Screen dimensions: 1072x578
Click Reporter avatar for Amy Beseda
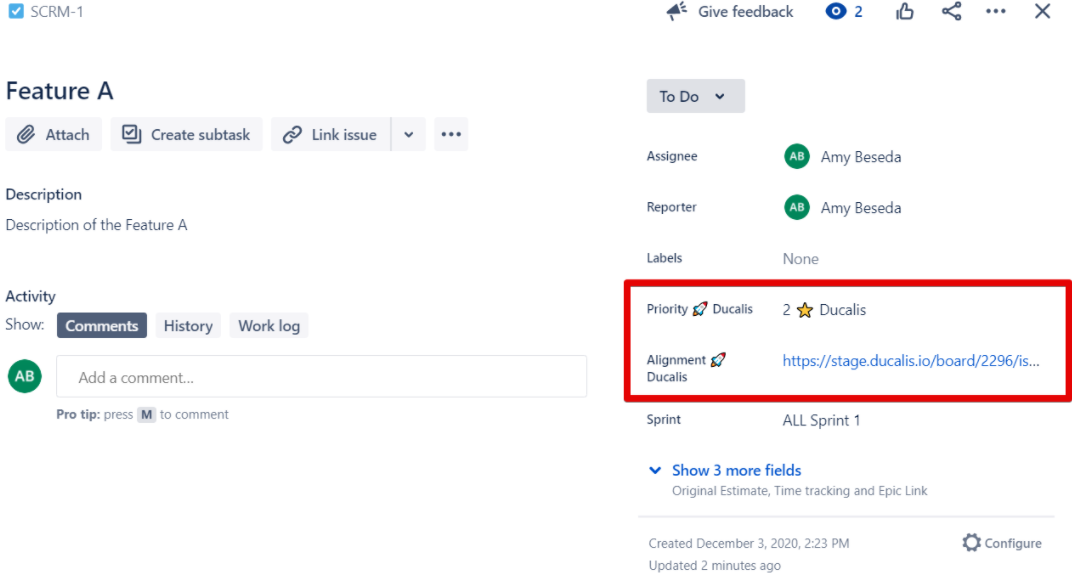797,208
